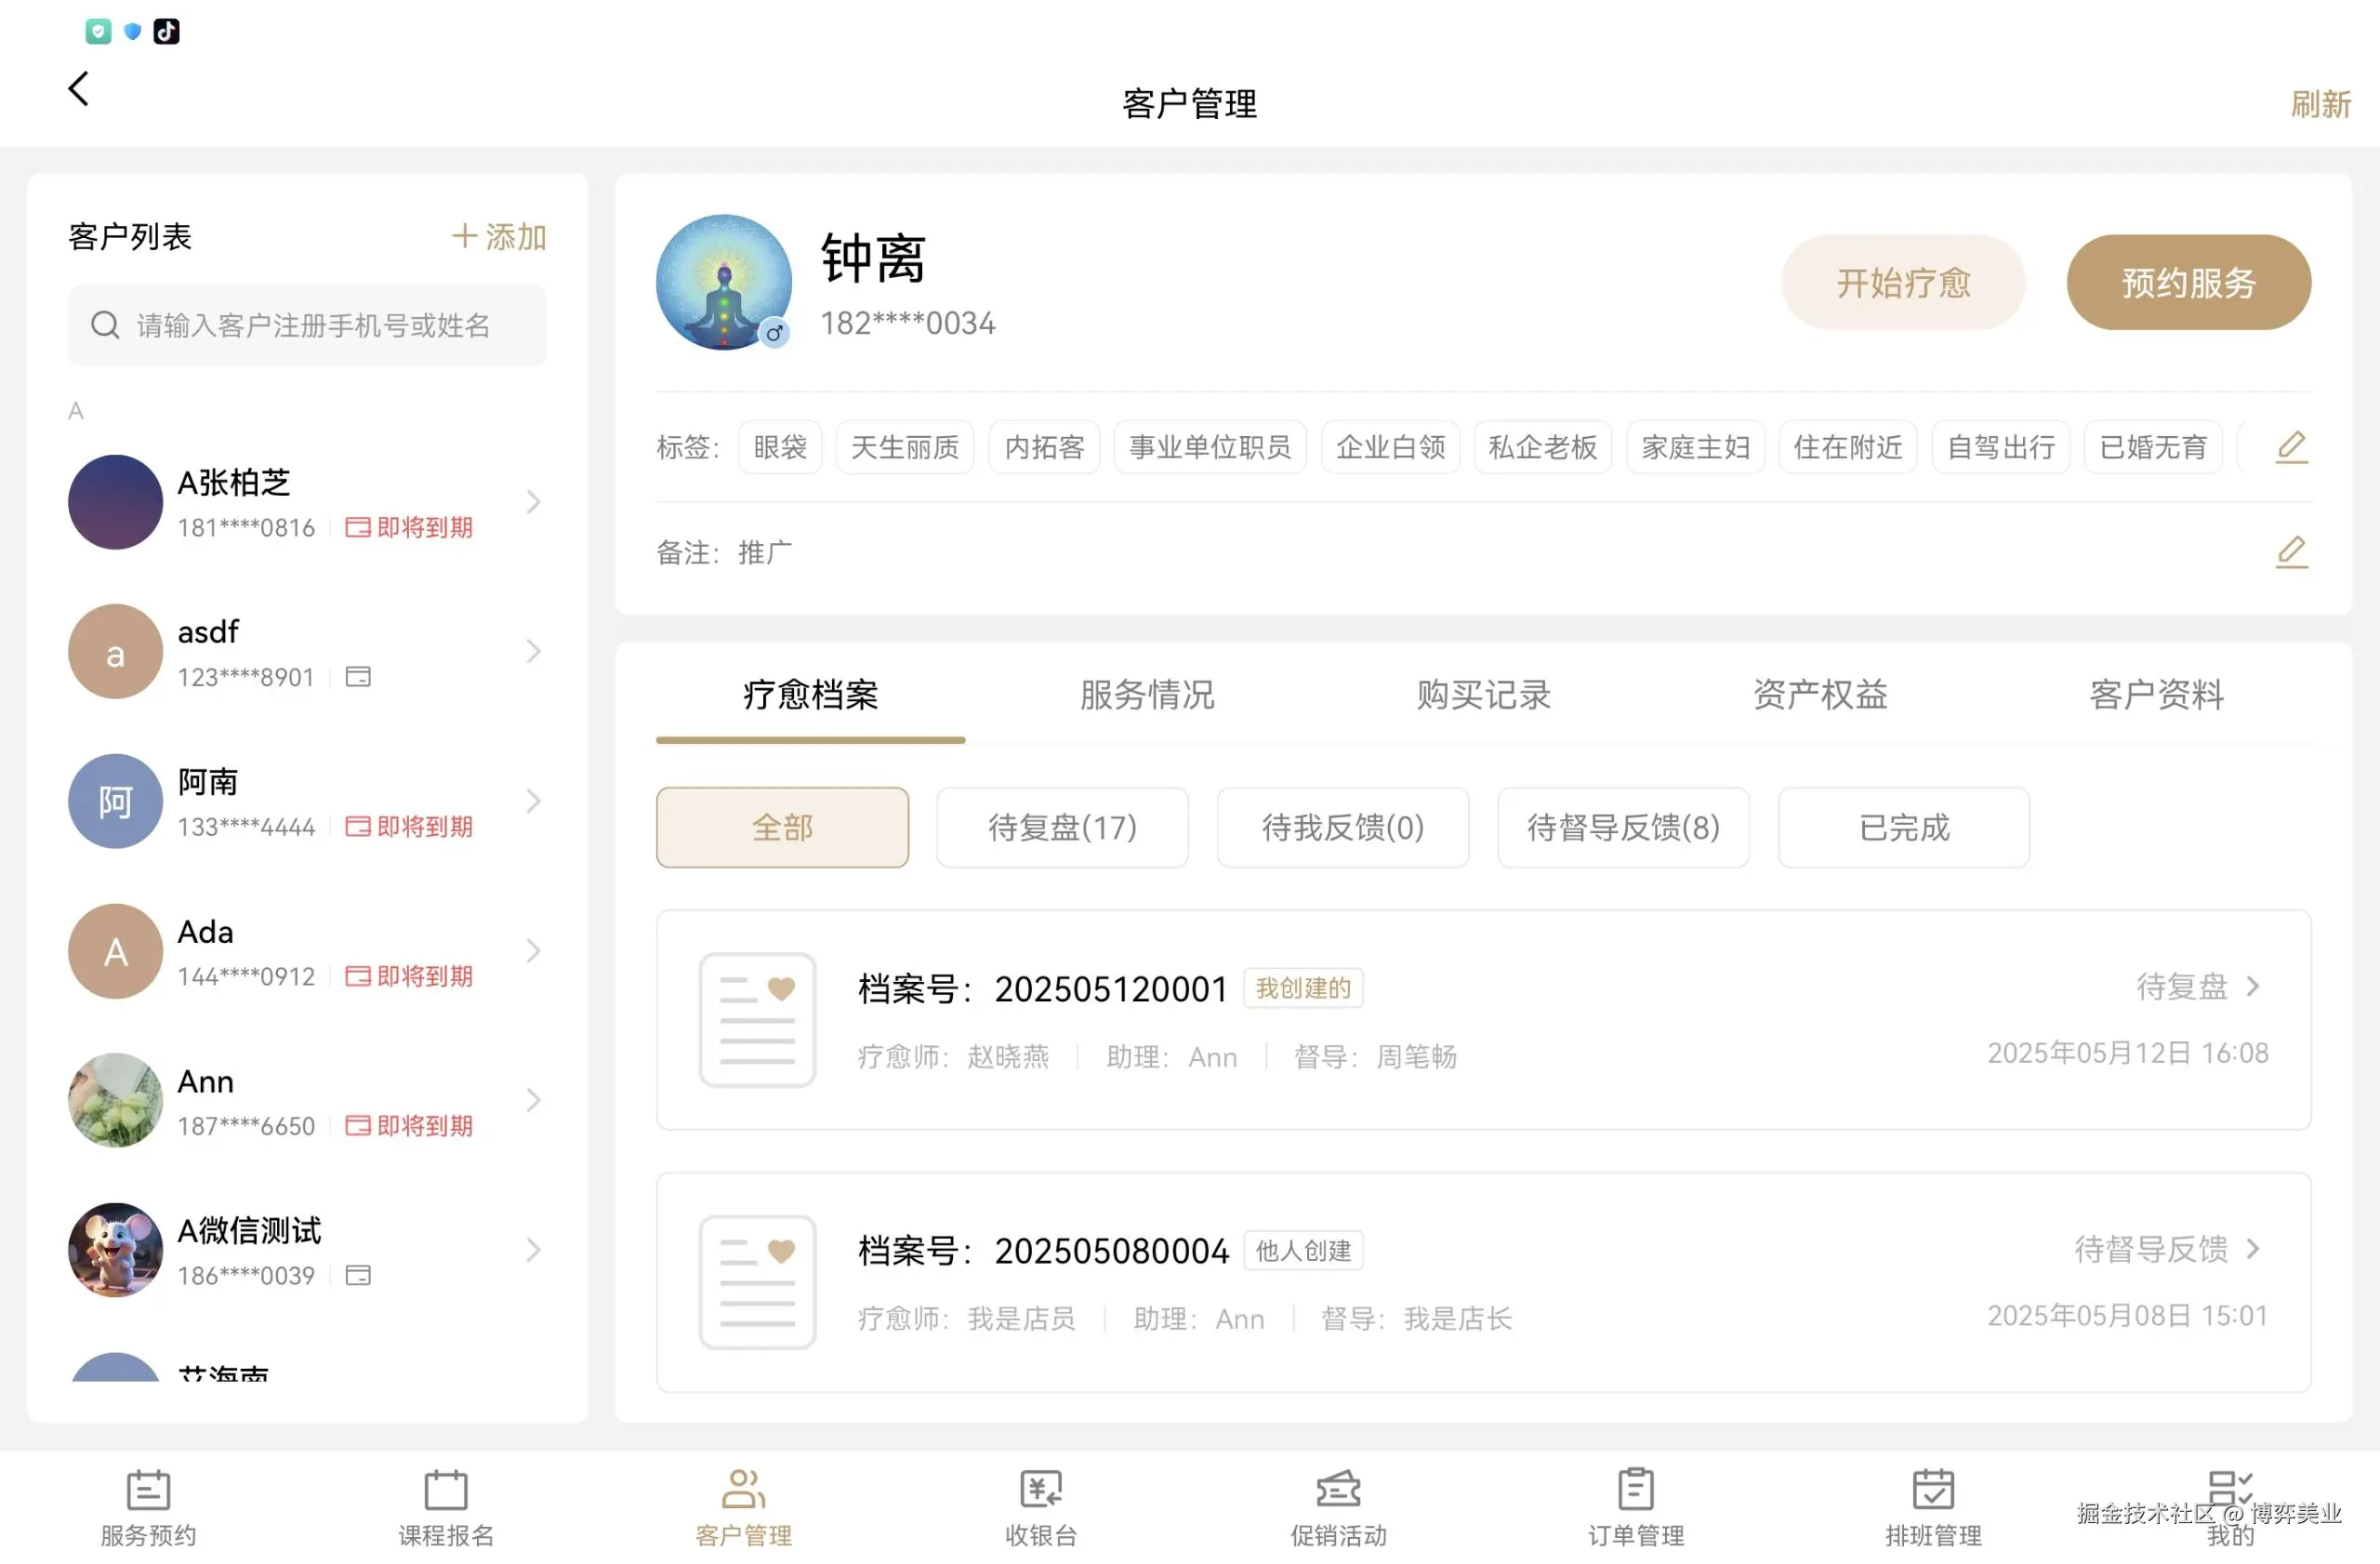Open 促销活动 promotions icon
This screenshot has width=2380, height=1564.
point(1338,1490)
